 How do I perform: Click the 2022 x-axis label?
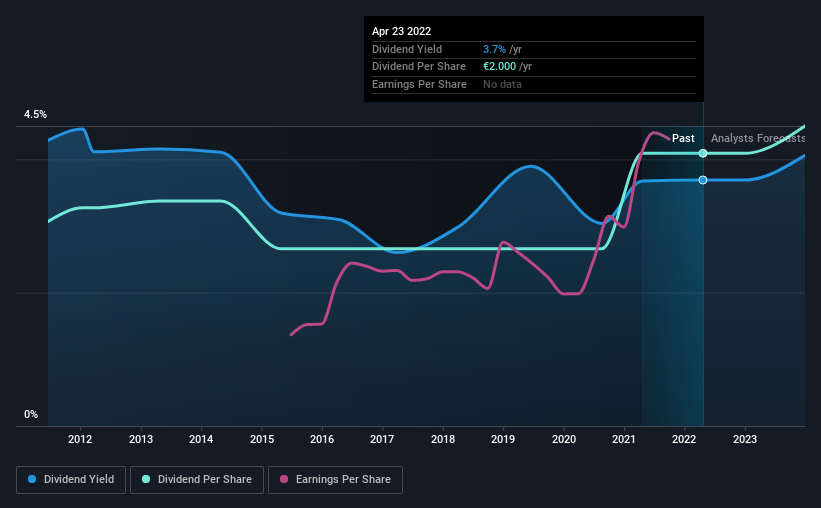(x=684, y=439)
